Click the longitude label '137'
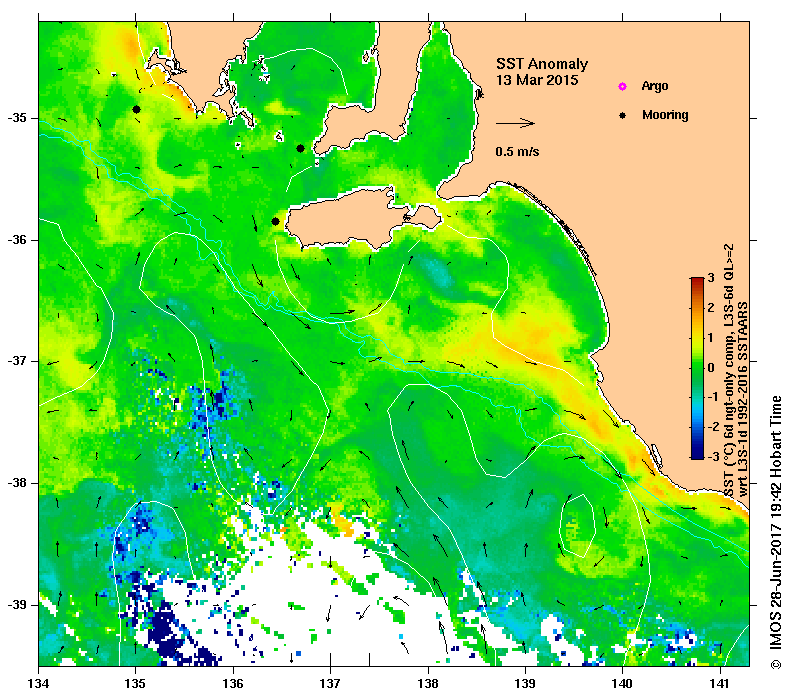The width and height of the screenshot is (791, 700). tap(330, 684)
